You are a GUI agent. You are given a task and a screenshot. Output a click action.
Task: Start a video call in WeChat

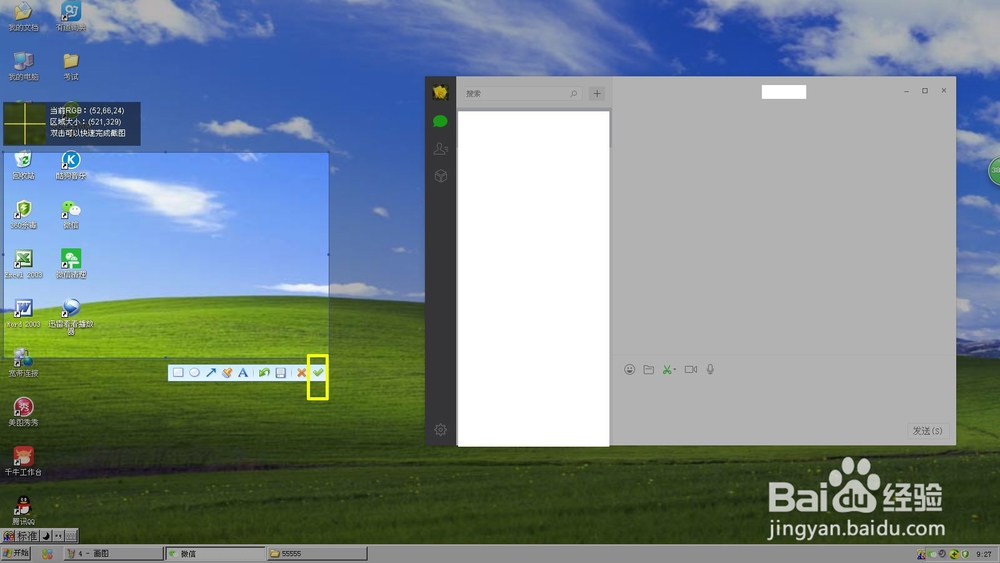691,369
